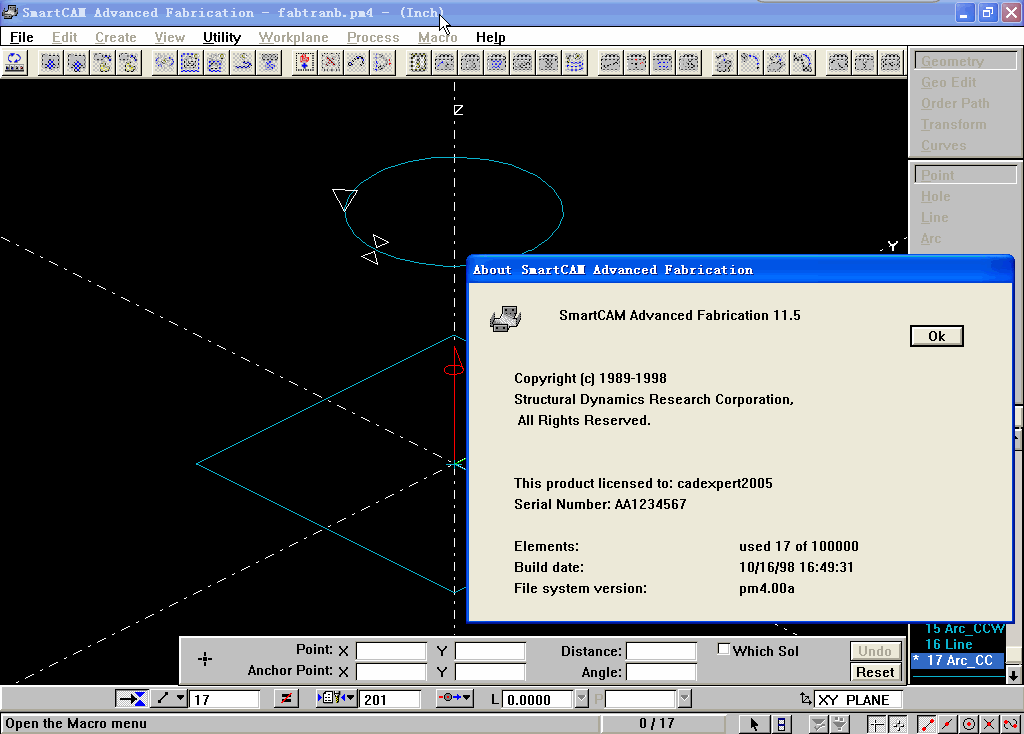Click the Angle input field

pos(661,672)
